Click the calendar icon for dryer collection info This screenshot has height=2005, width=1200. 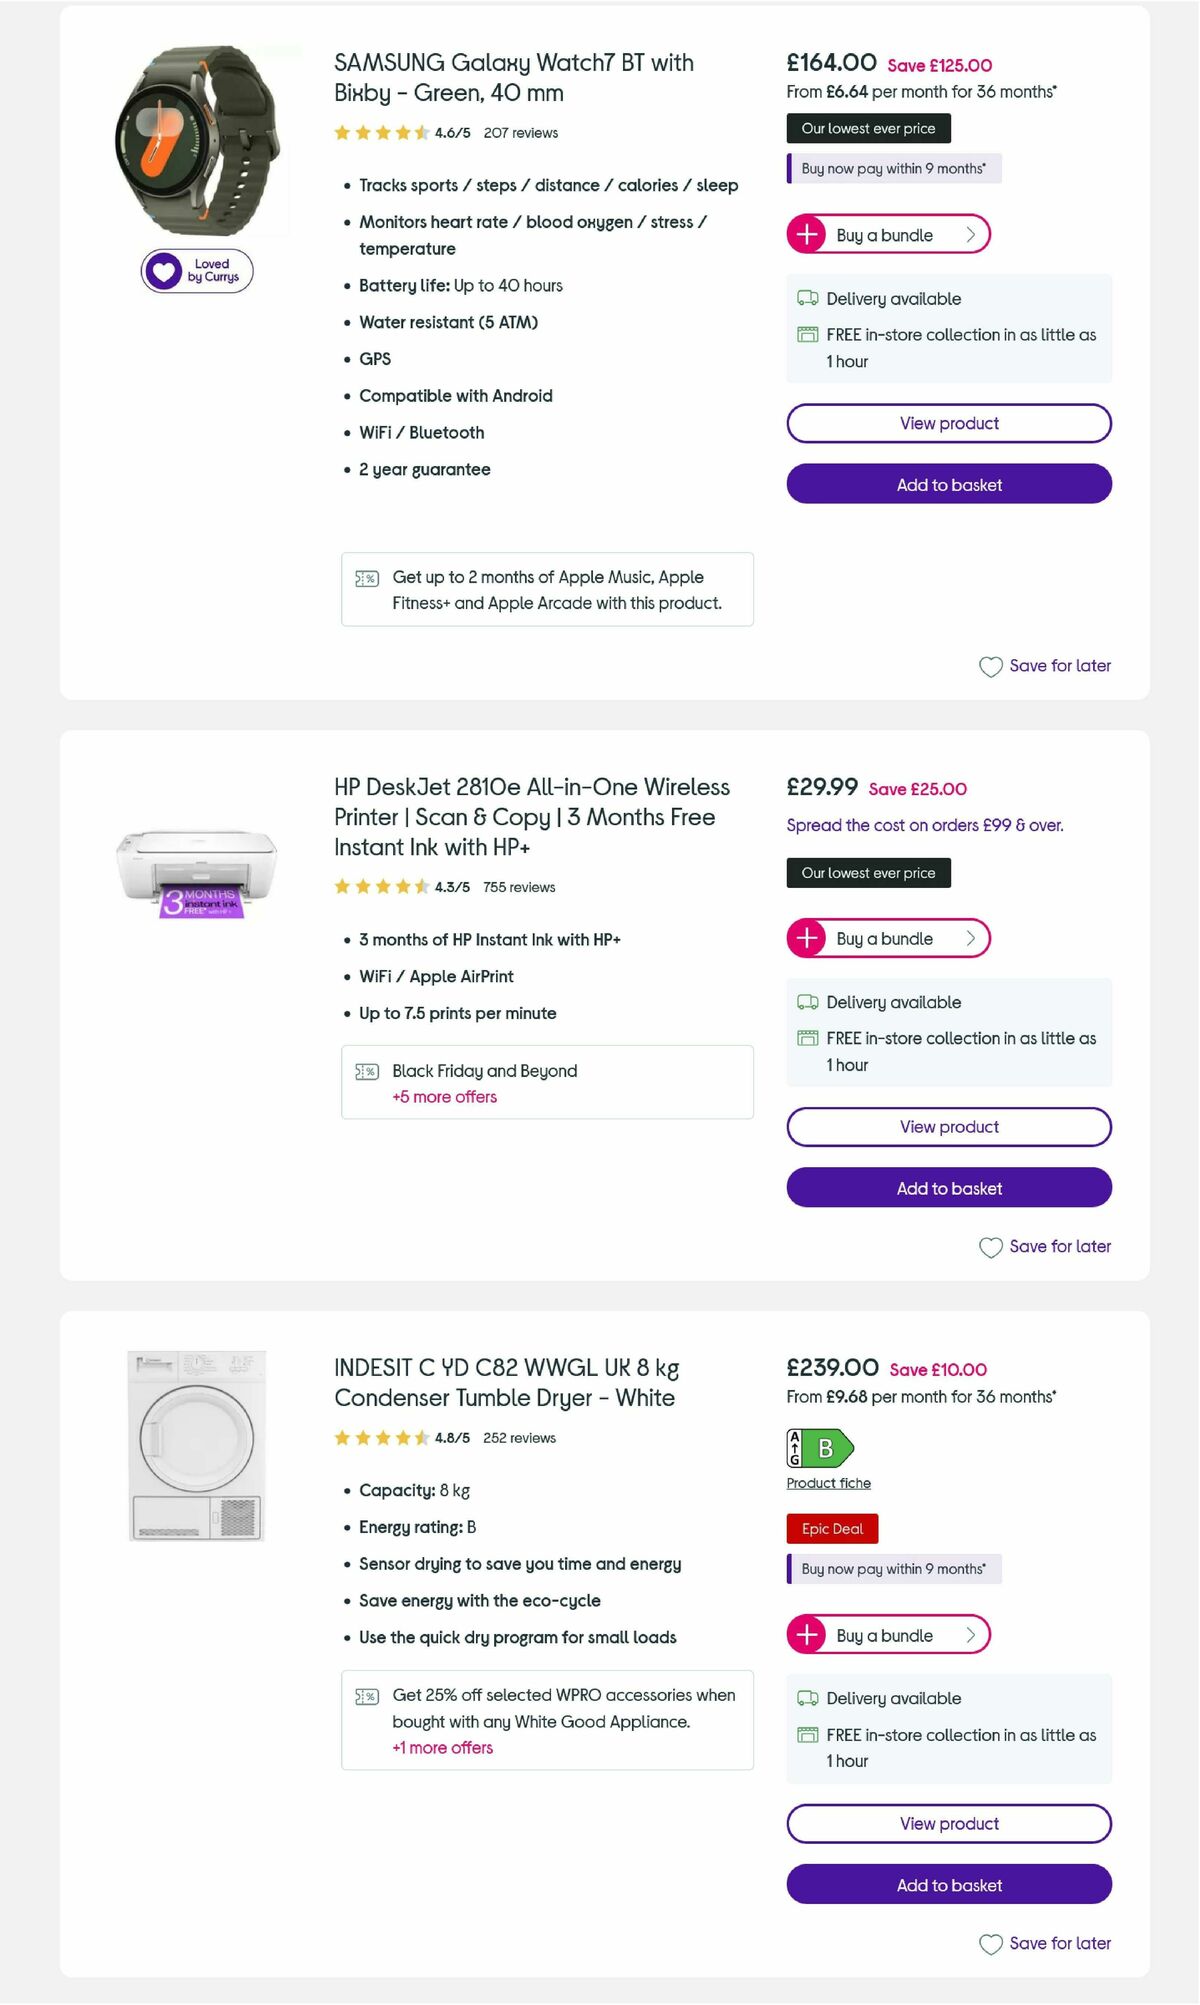(806, 1735)
